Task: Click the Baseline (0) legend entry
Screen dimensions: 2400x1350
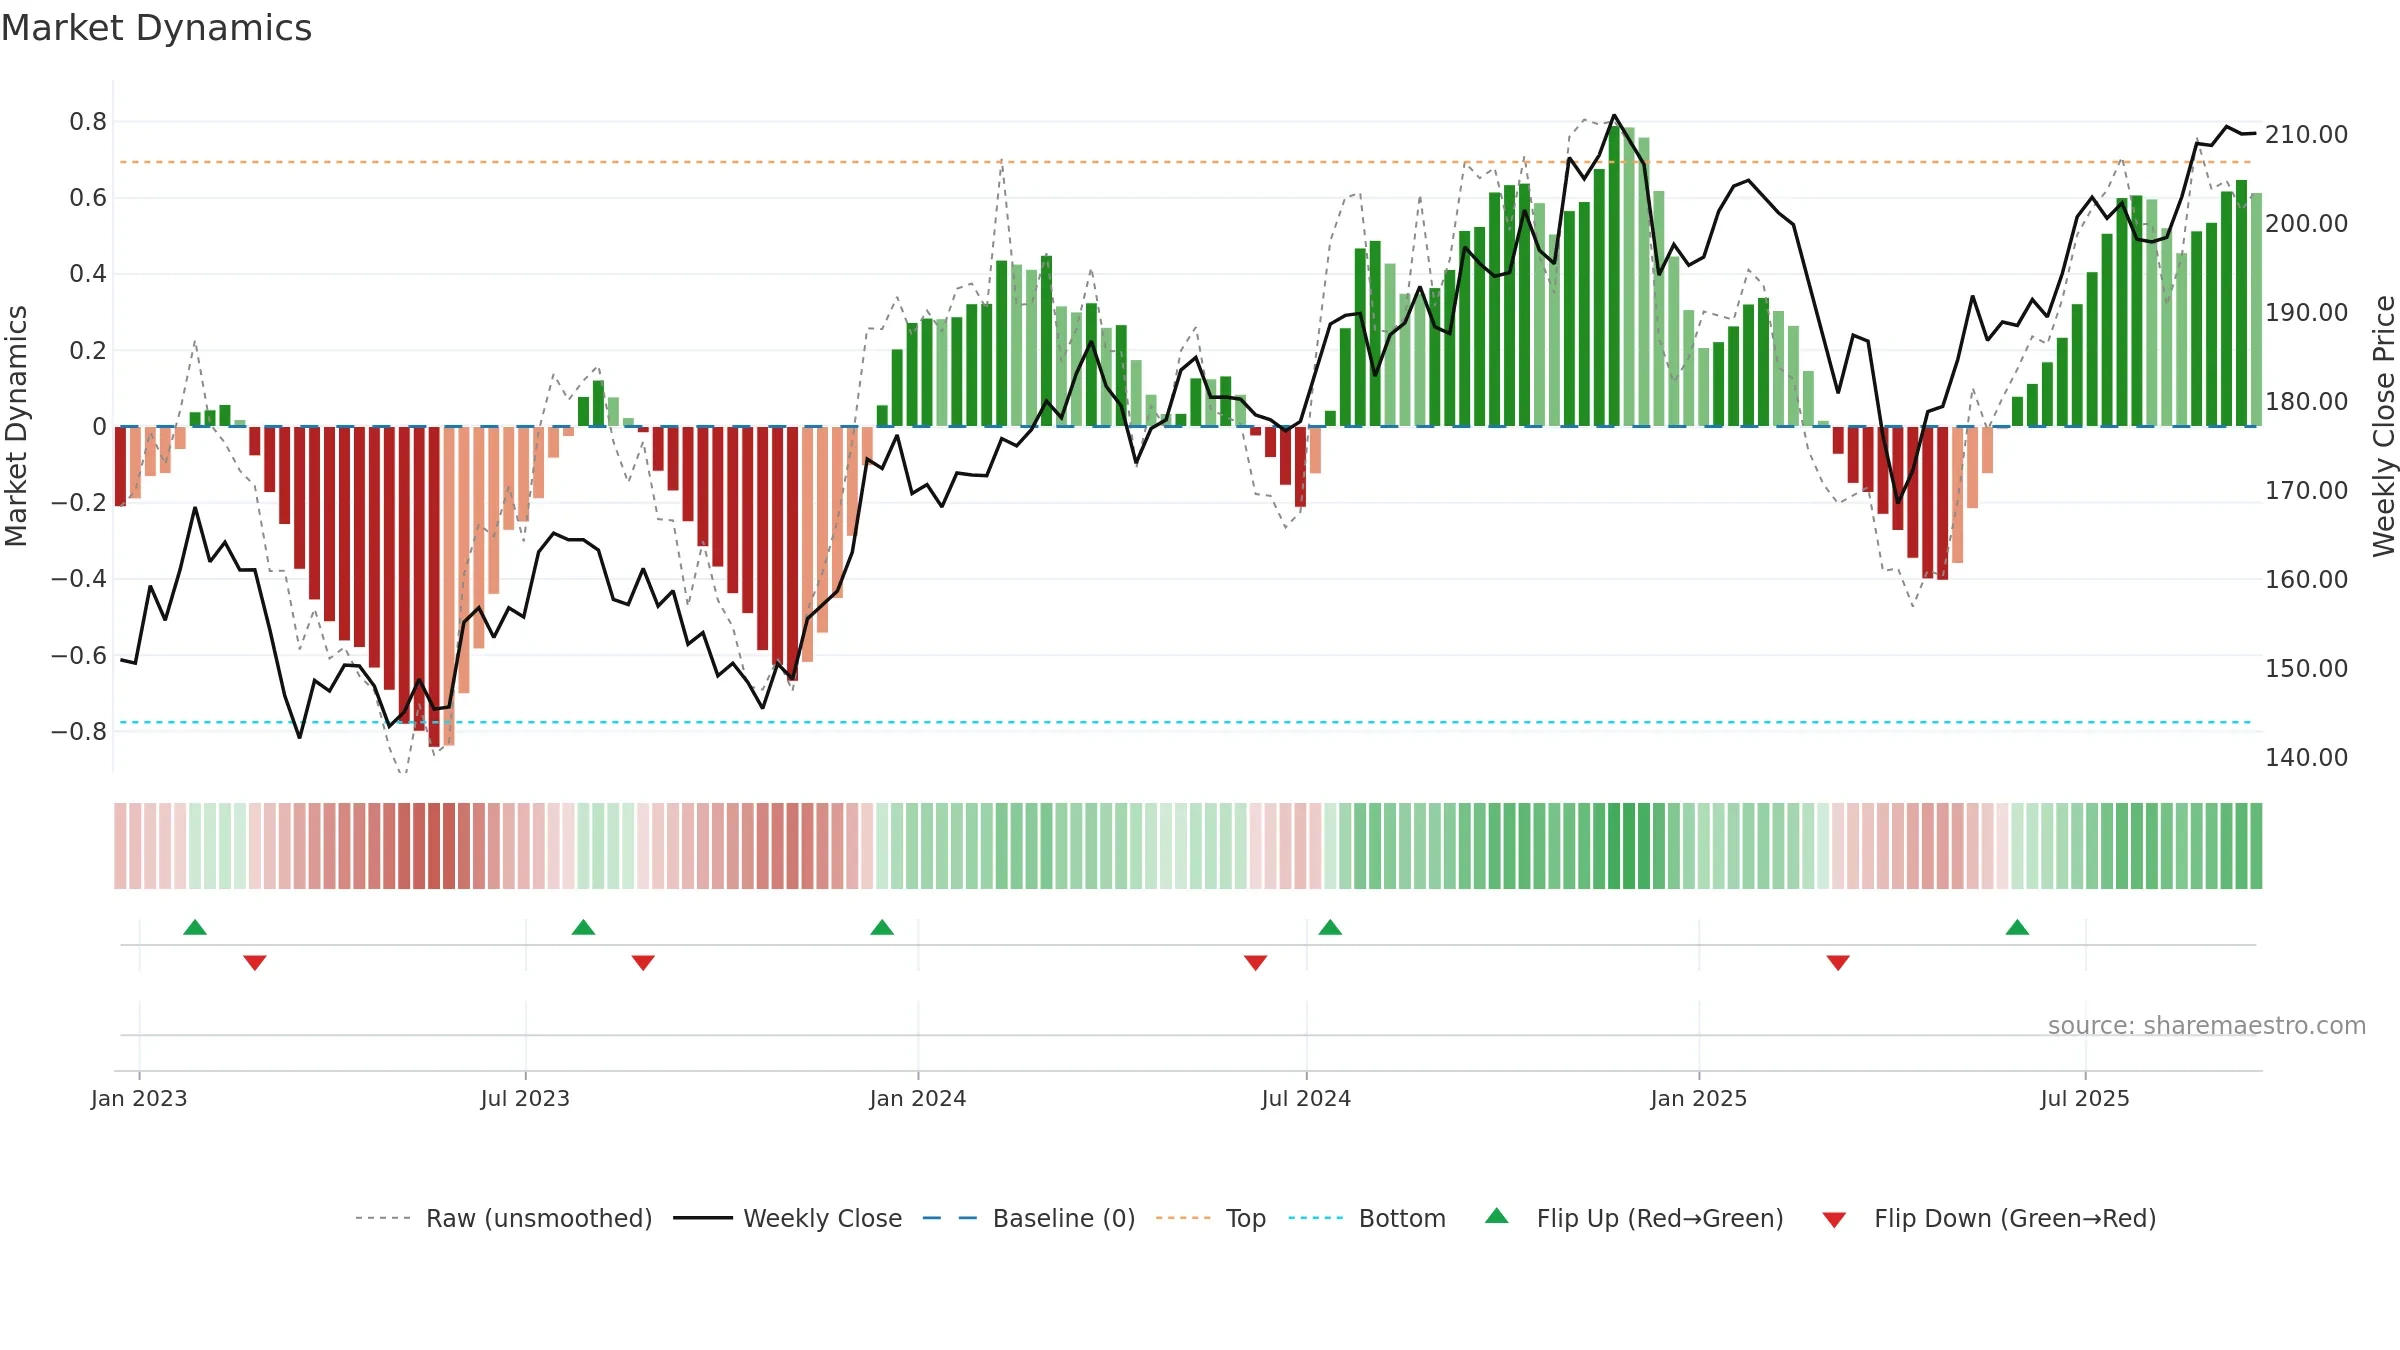Action: [x=1029, y=1218]
